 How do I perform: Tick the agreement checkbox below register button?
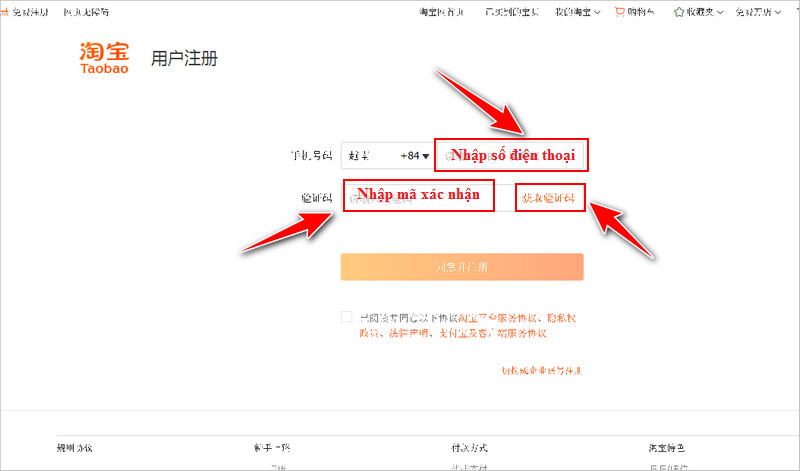pyautogui.click(x=347, y=317)
